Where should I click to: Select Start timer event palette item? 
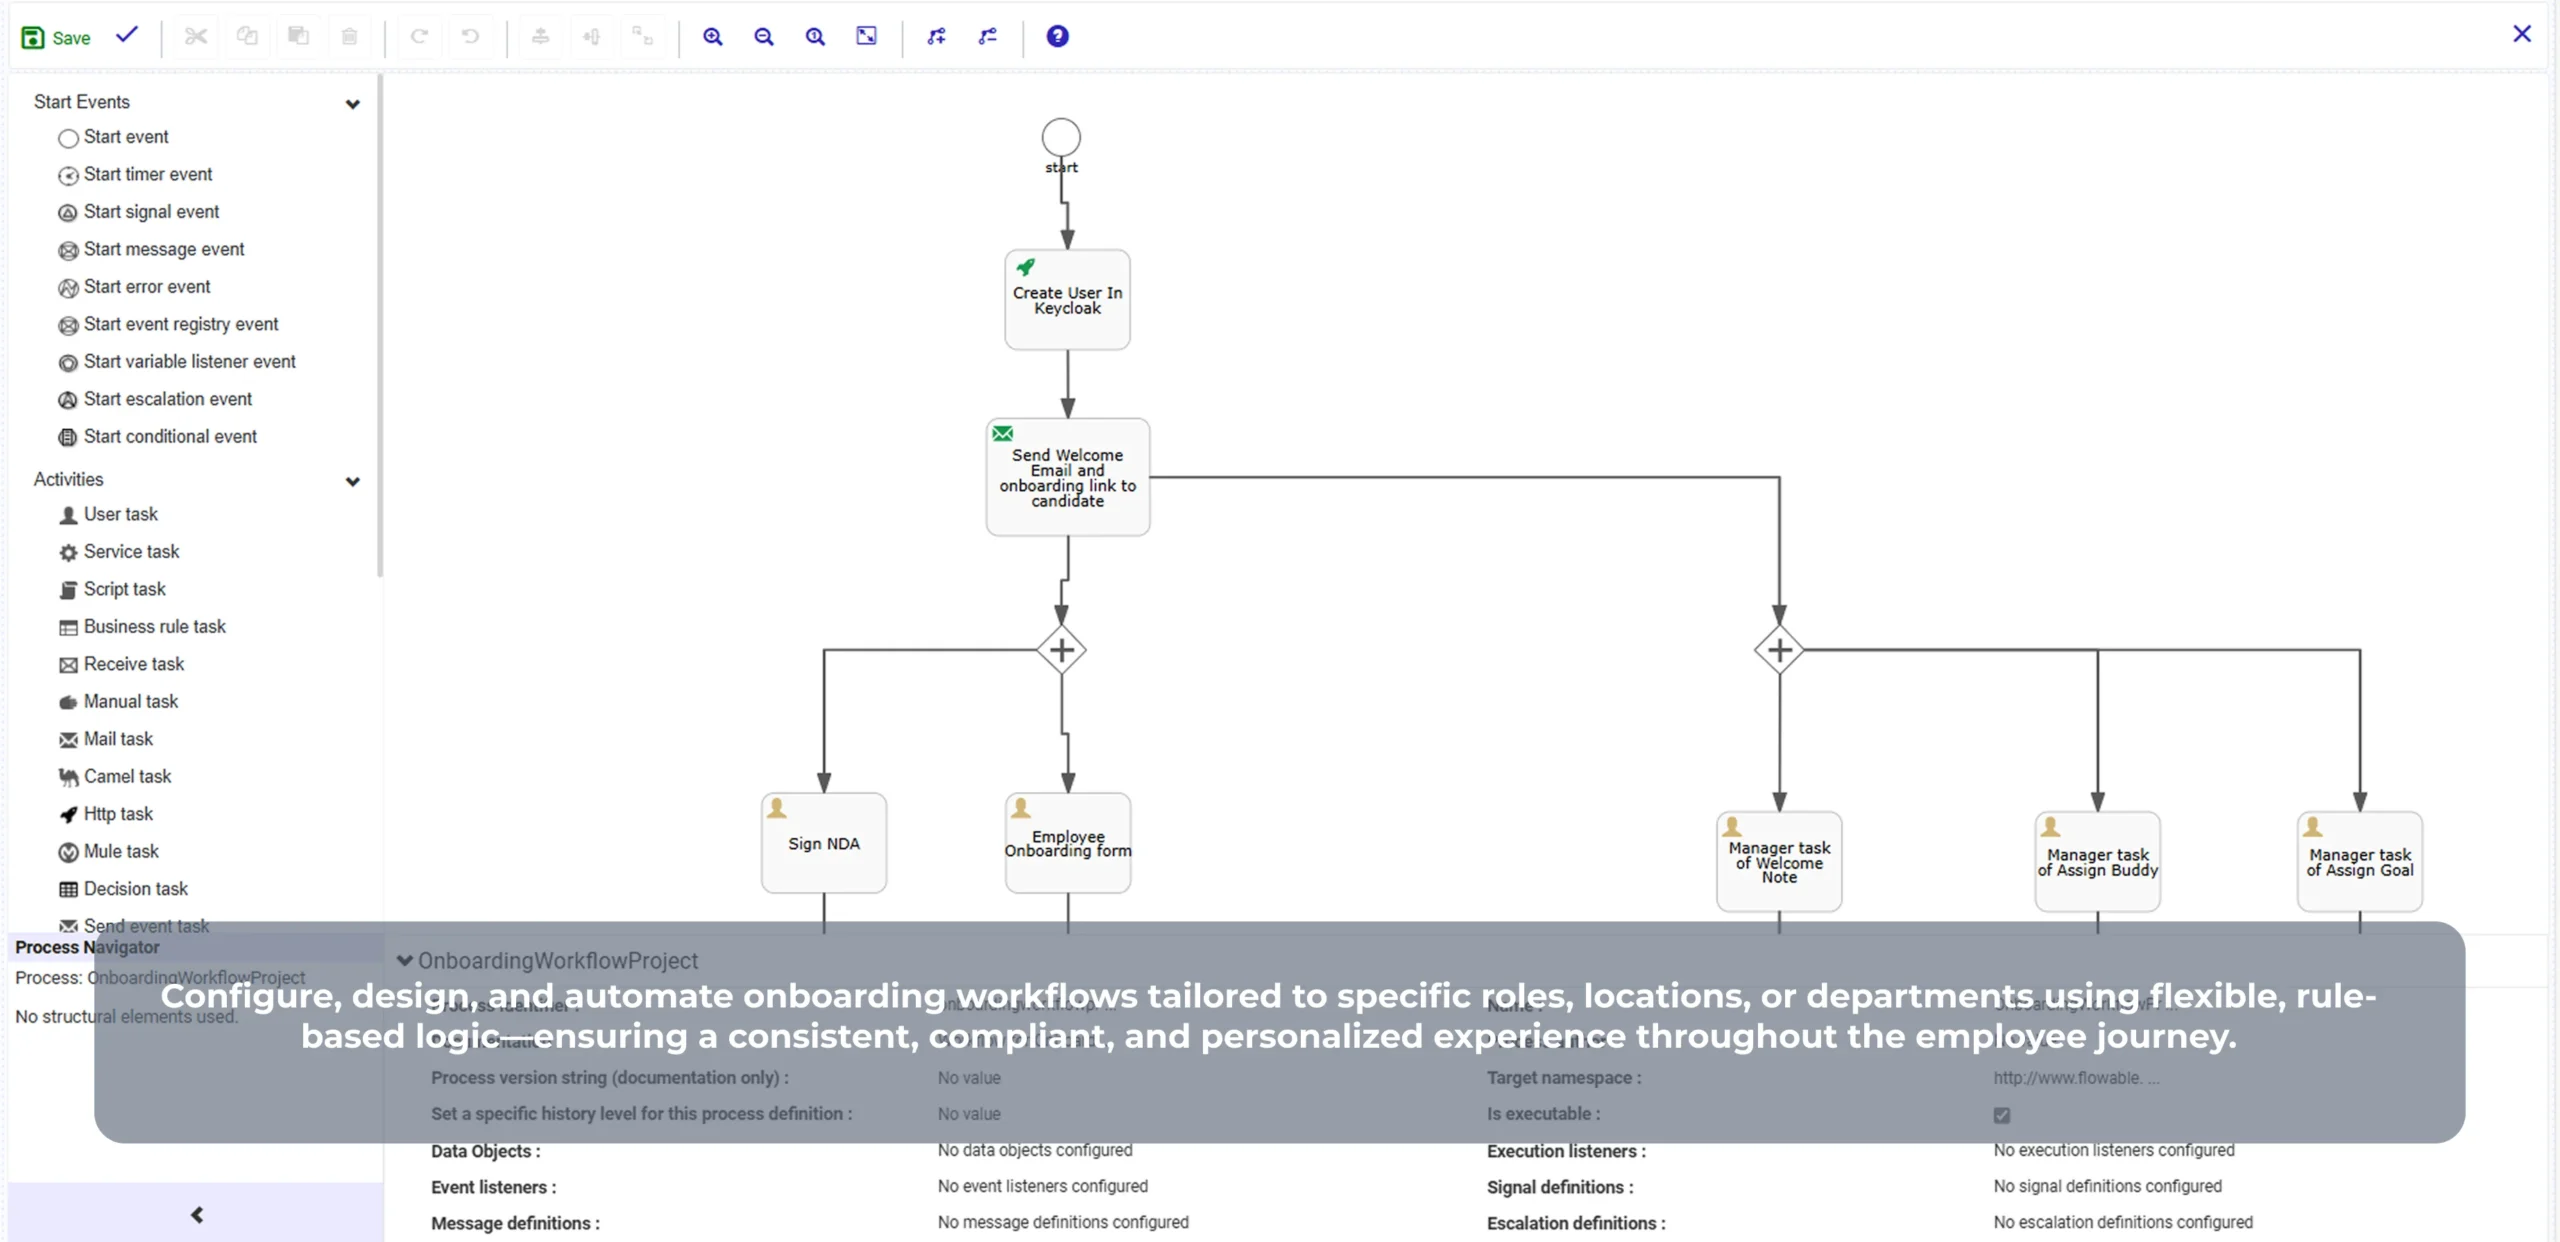click(x=135, y=175)
